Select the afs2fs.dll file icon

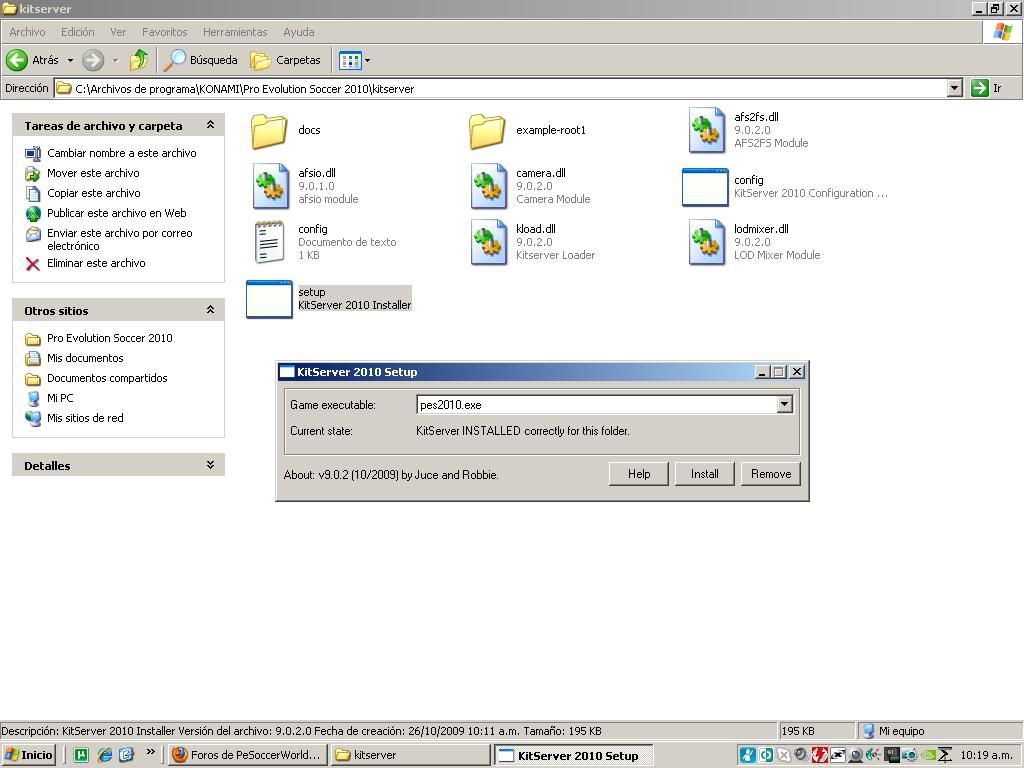707,130
